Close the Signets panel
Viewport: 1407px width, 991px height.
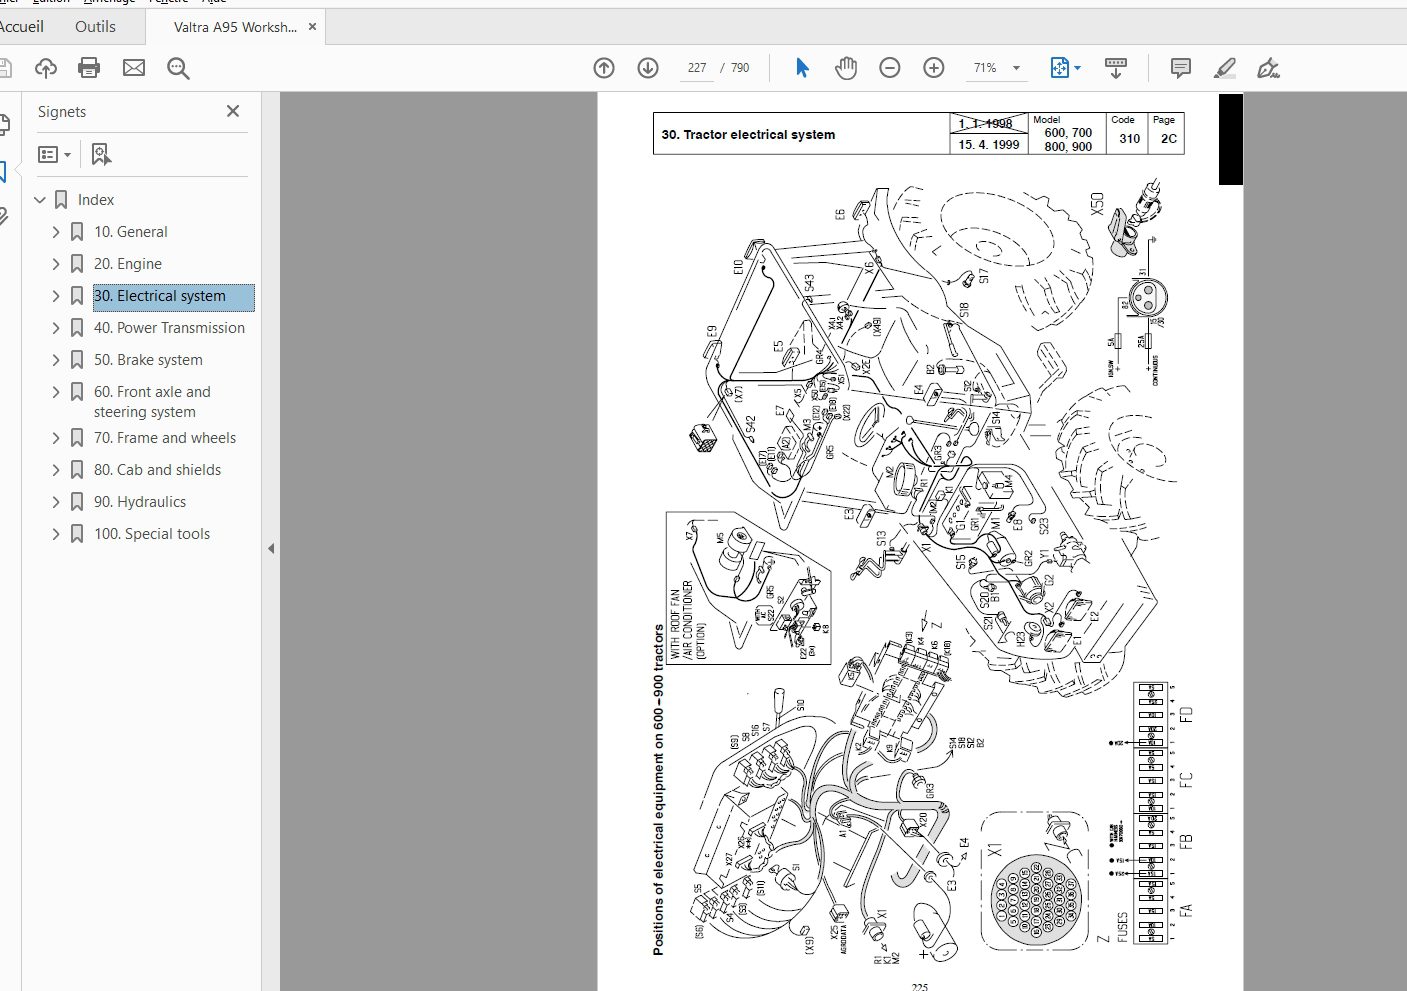[x=233, y=111]
